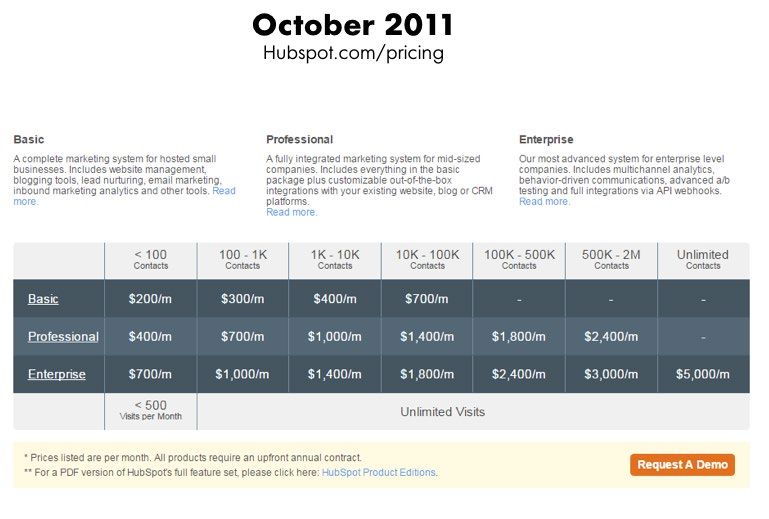The image size is (769, 519).
Task: Select Enterprise $3,000/m price cell
Action: click(611, 374)
